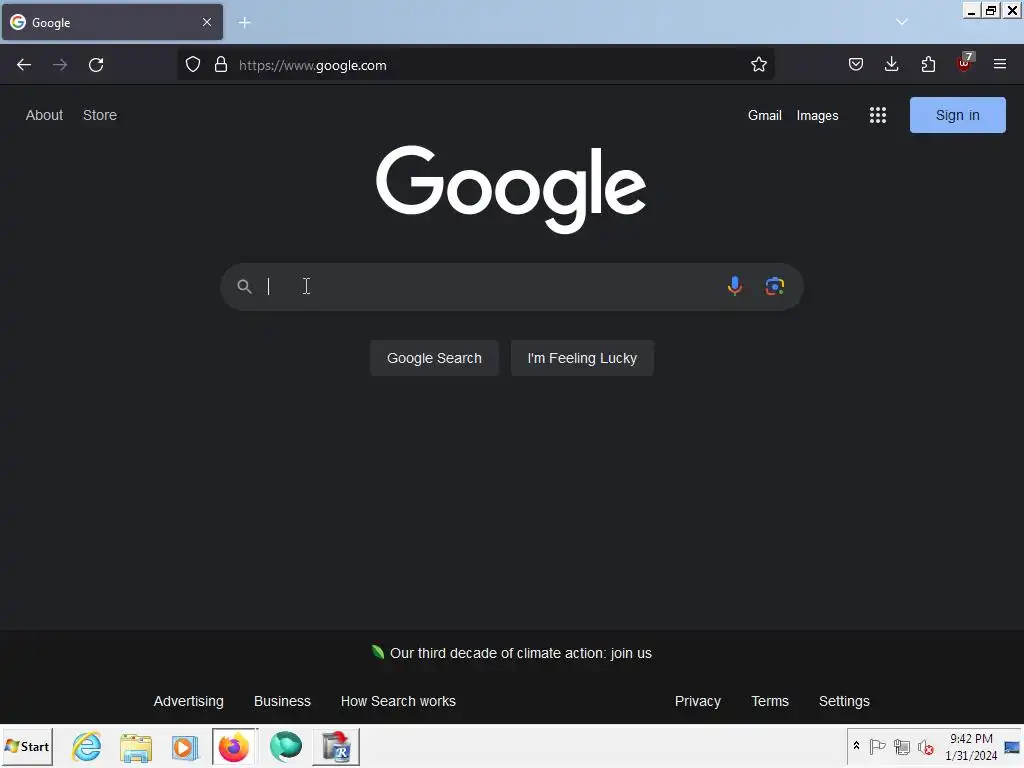The image size is (1024, 768).
Task: Open the R program taskbar icon
Action: [336, 746]
